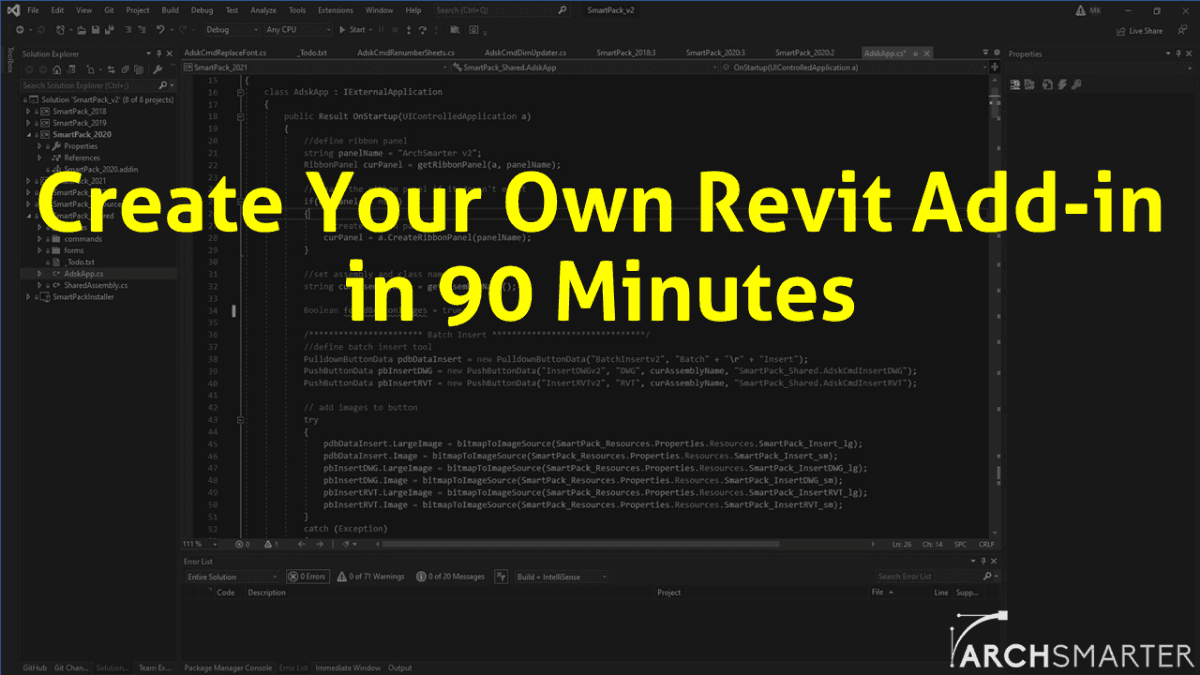Image resolution: width=1200 pixels, height=675 pixels.
Task: Toggle the 0 of 20 Messages filter
Action: click(450, 577)
